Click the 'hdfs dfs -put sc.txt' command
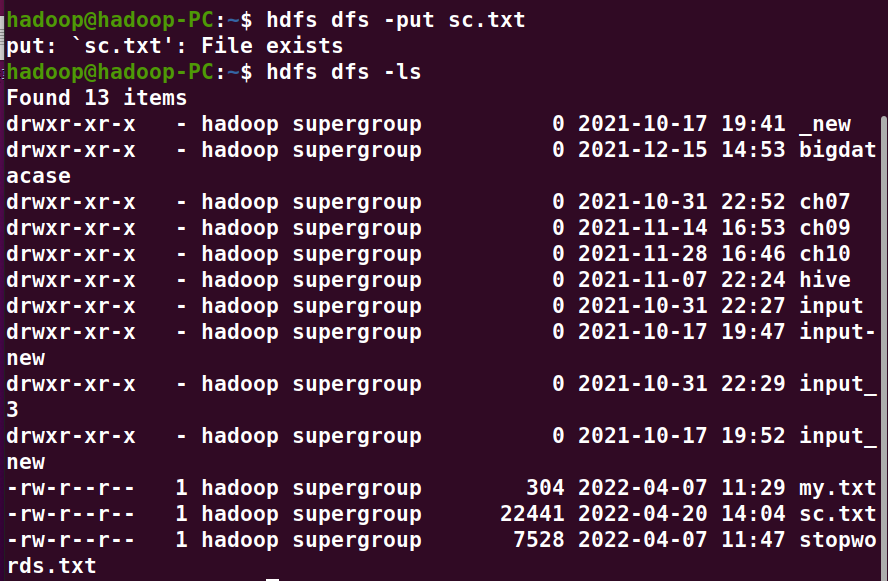This screenshot has height=581, width=888. pos(396,20)
